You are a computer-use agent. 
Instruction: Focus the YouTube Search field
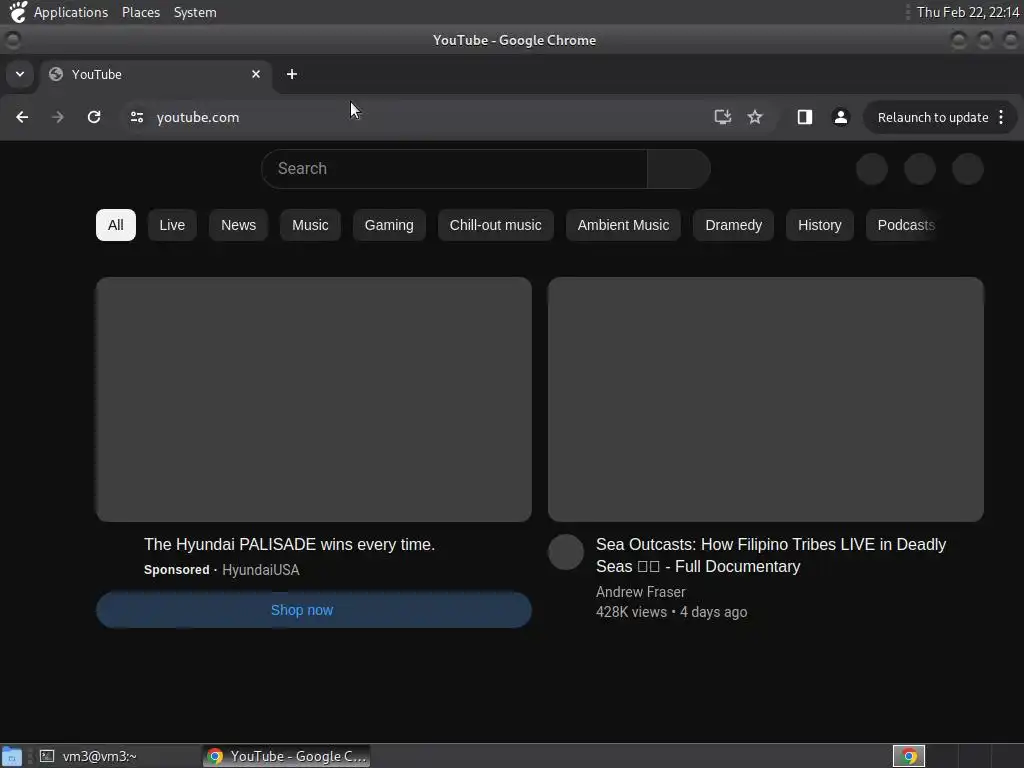(x=455, y=168)
